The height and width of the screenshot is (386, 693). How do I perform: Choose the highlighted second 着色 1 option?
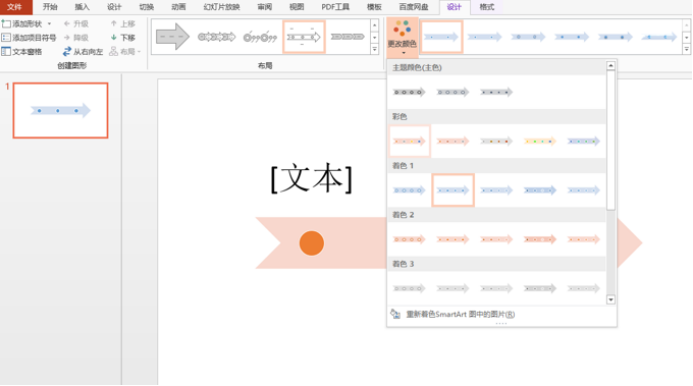click(453, 190)
